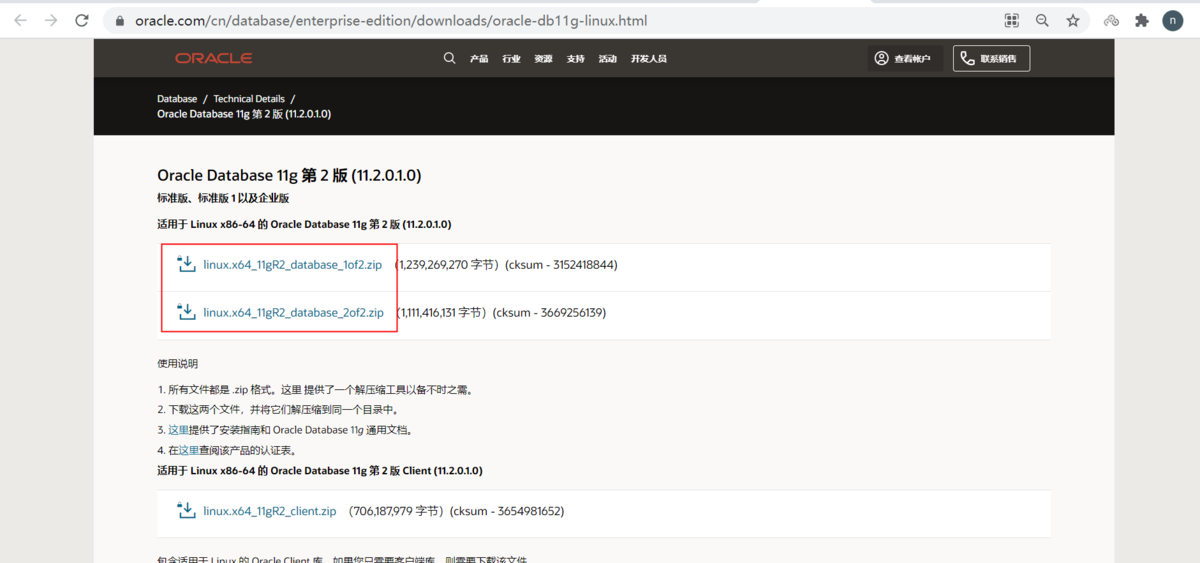The width and height of the screenshot is (1200, 563).
Task: Open the 资源 menu
Action: 543,59
